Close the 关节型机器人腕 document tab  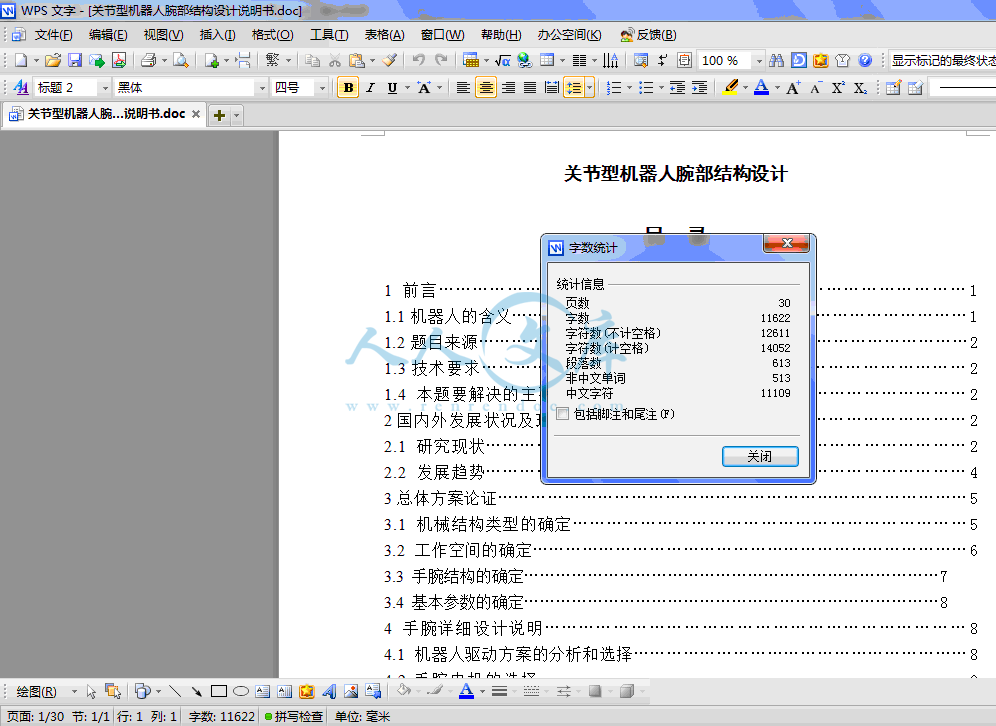pos(196,114)
